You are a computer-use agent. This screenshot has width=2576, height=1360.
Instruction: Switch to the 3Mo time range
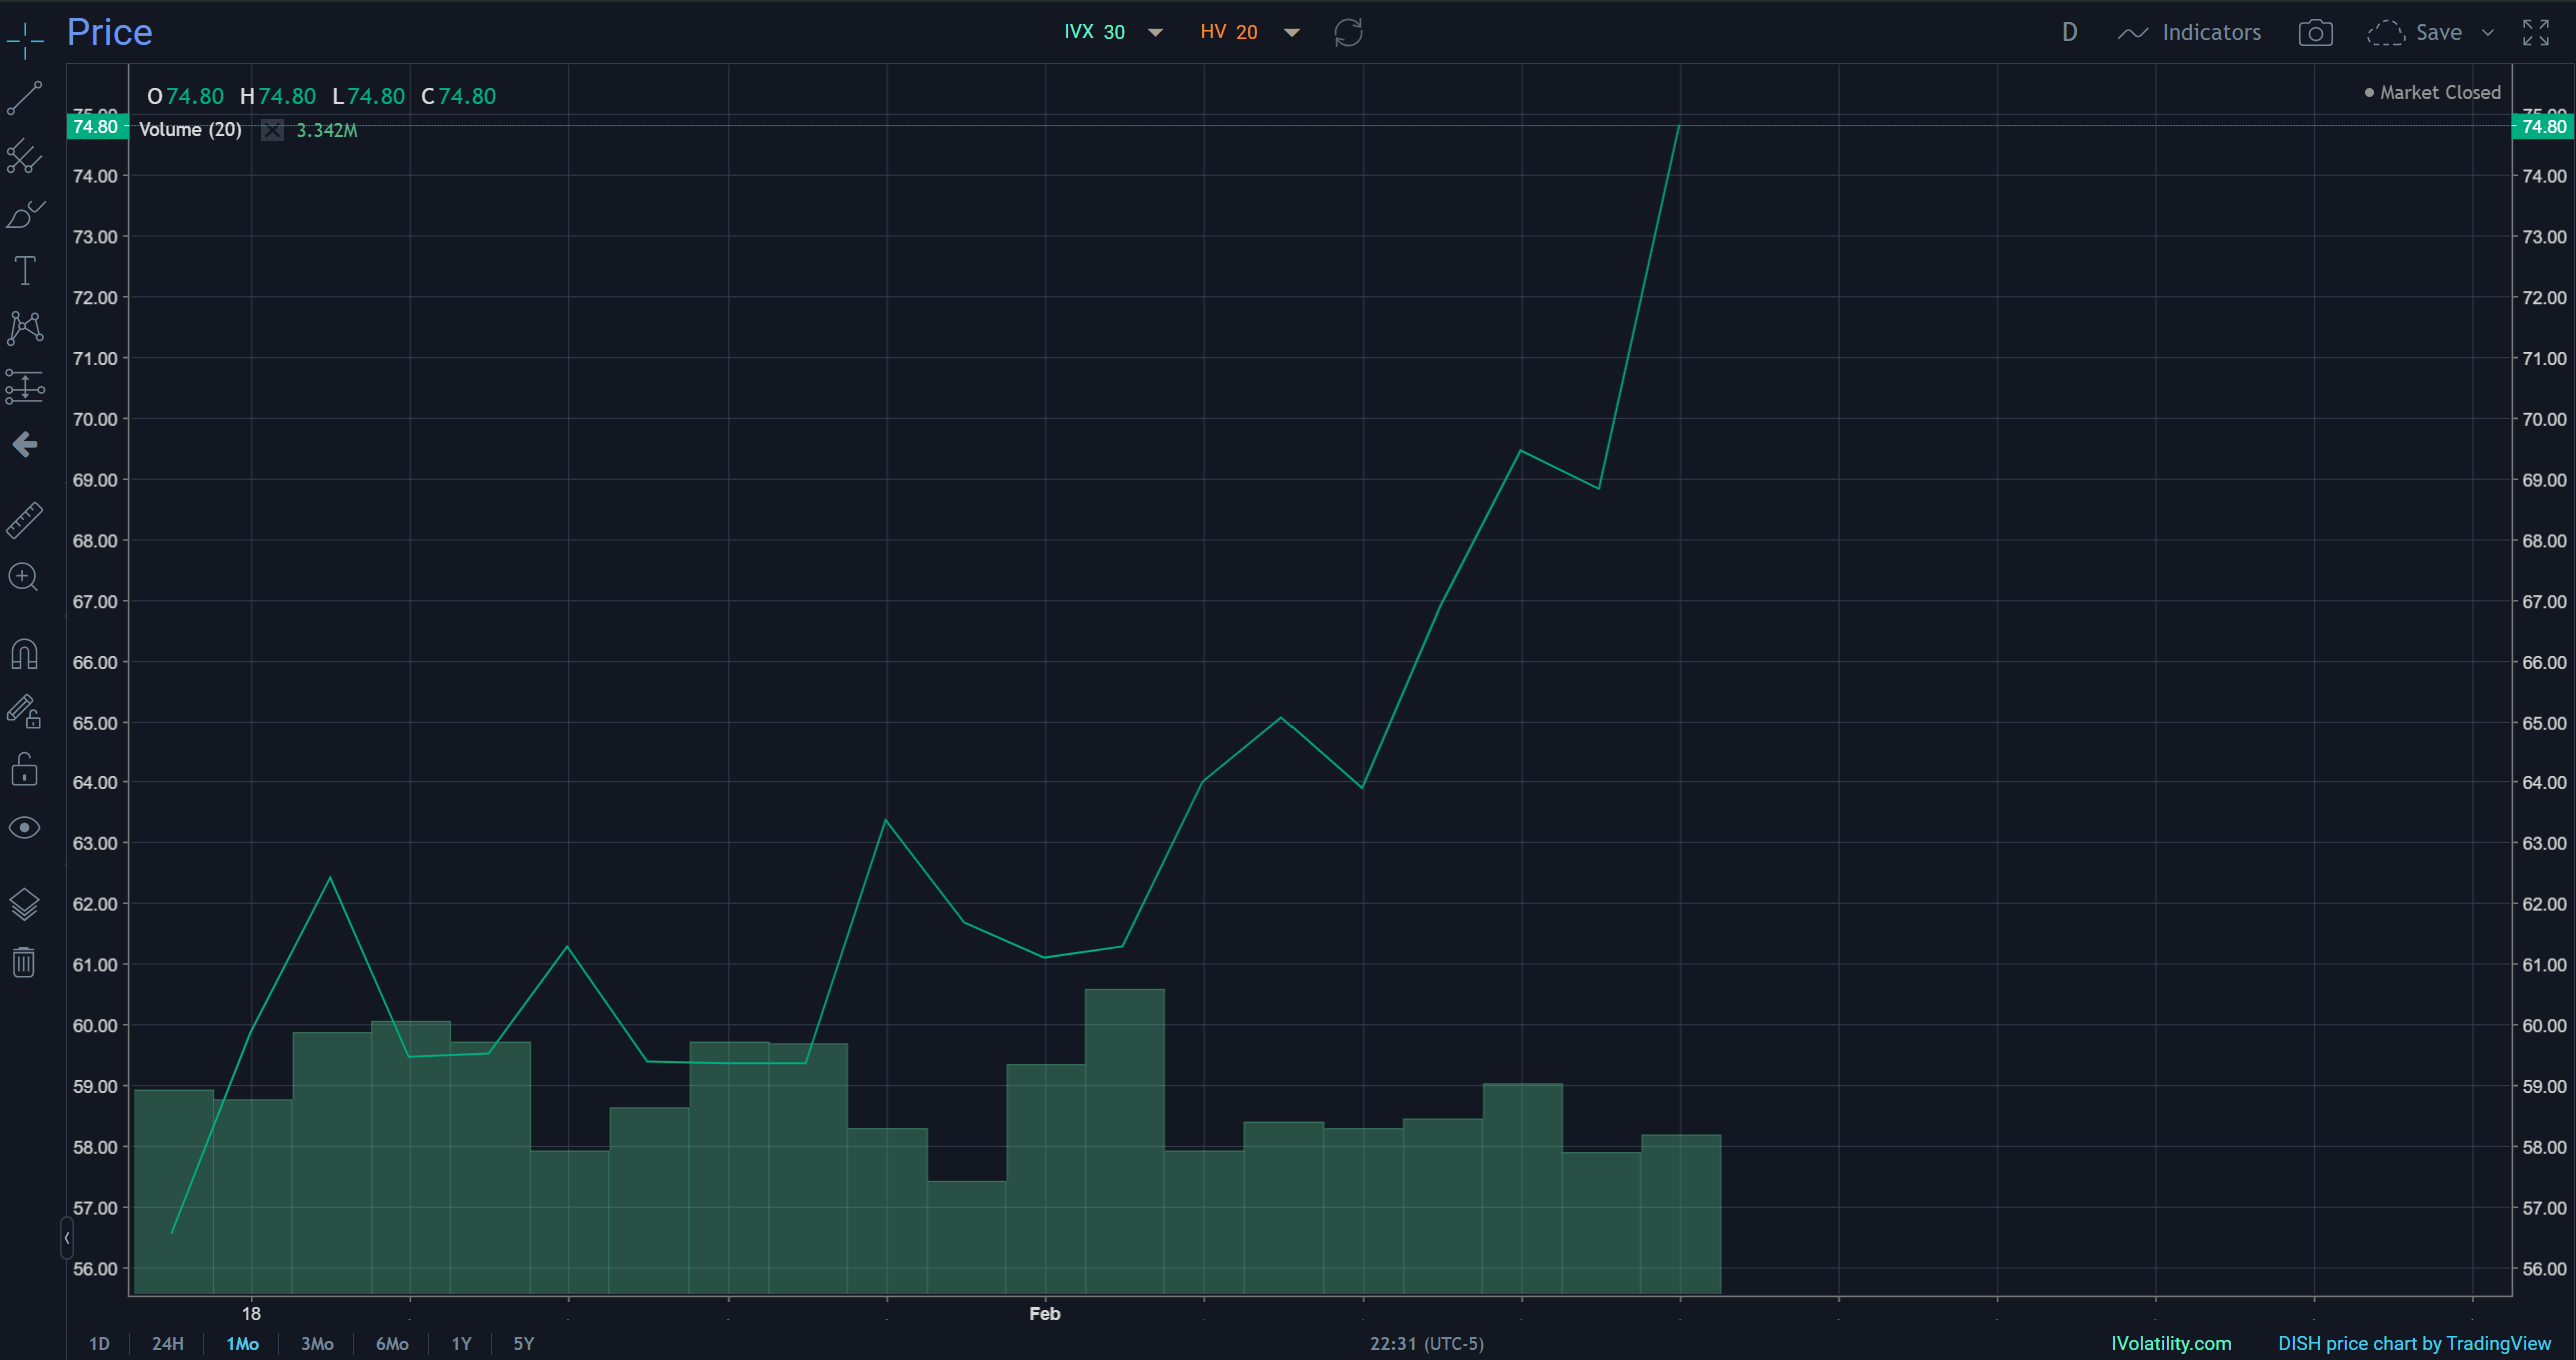[317, 1344]
